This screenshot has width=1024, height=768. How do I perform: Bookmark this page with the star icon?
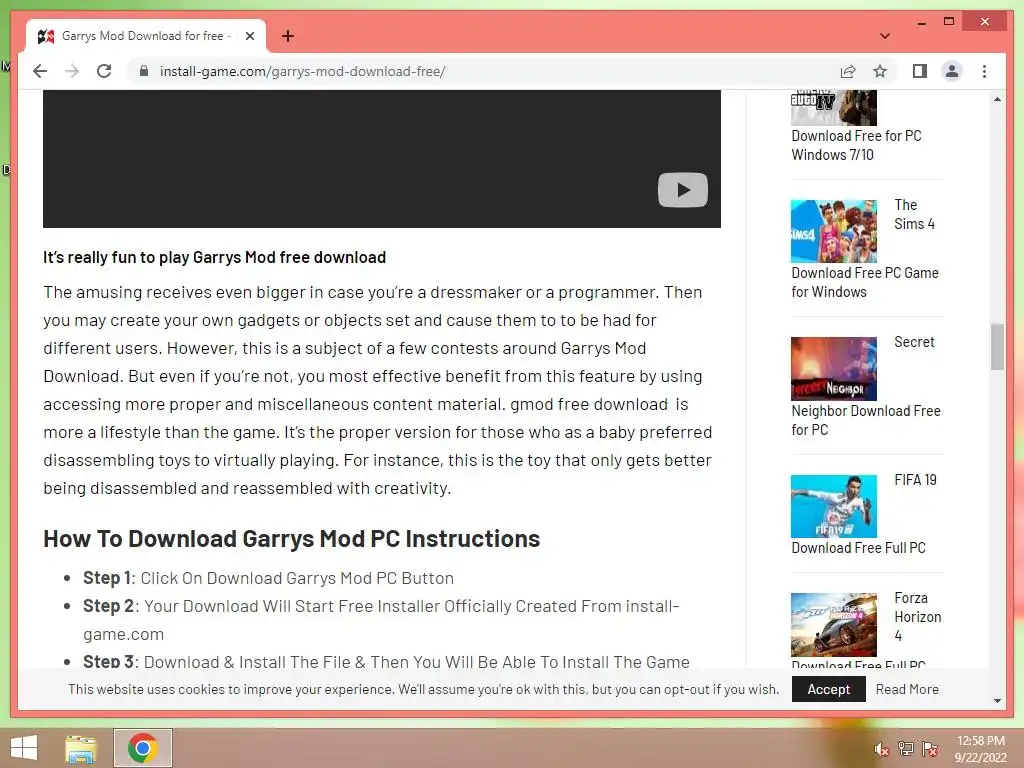(880, 71)
